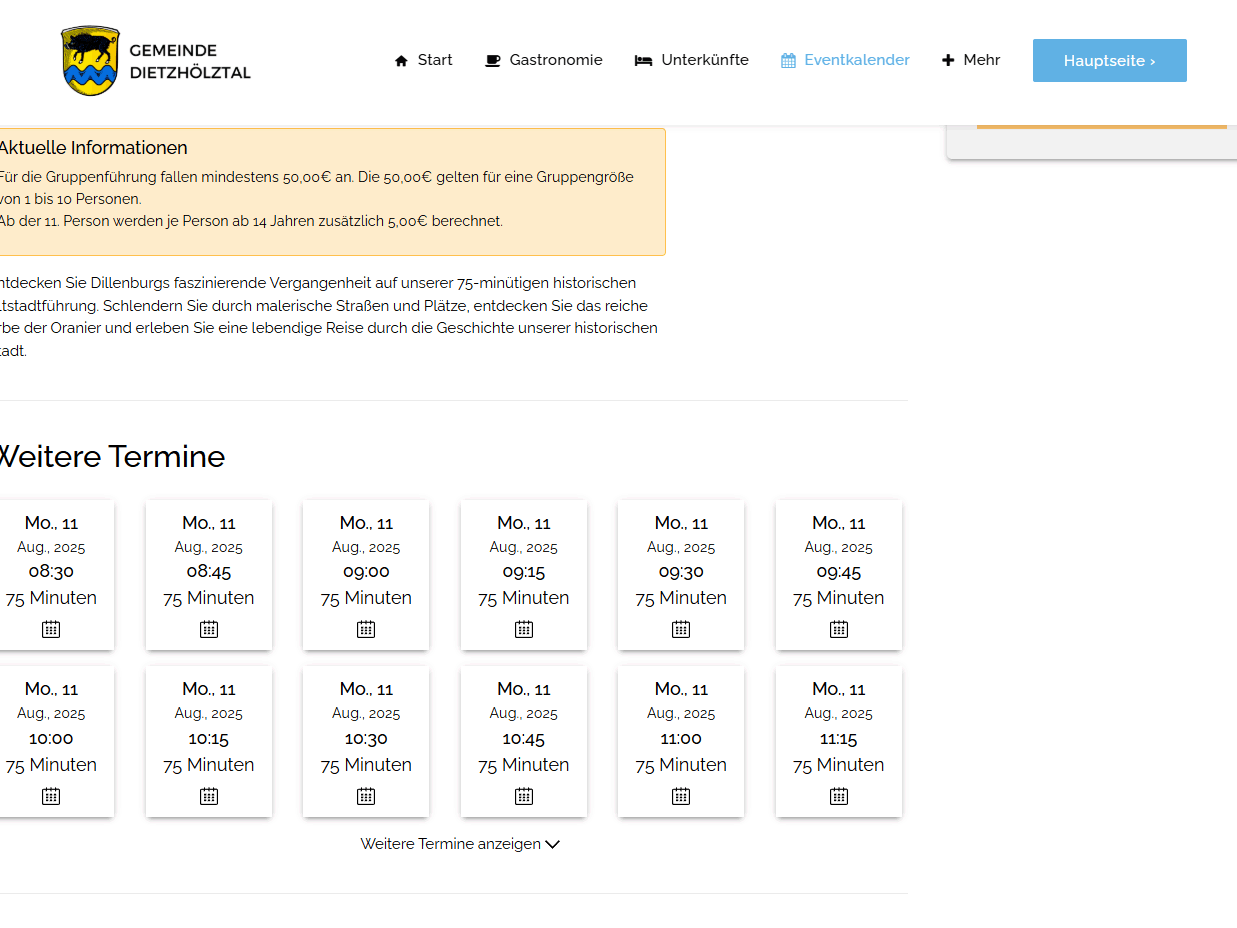
Task: Choose the 11:00 appointment time card
Action: tap(681, 740)
